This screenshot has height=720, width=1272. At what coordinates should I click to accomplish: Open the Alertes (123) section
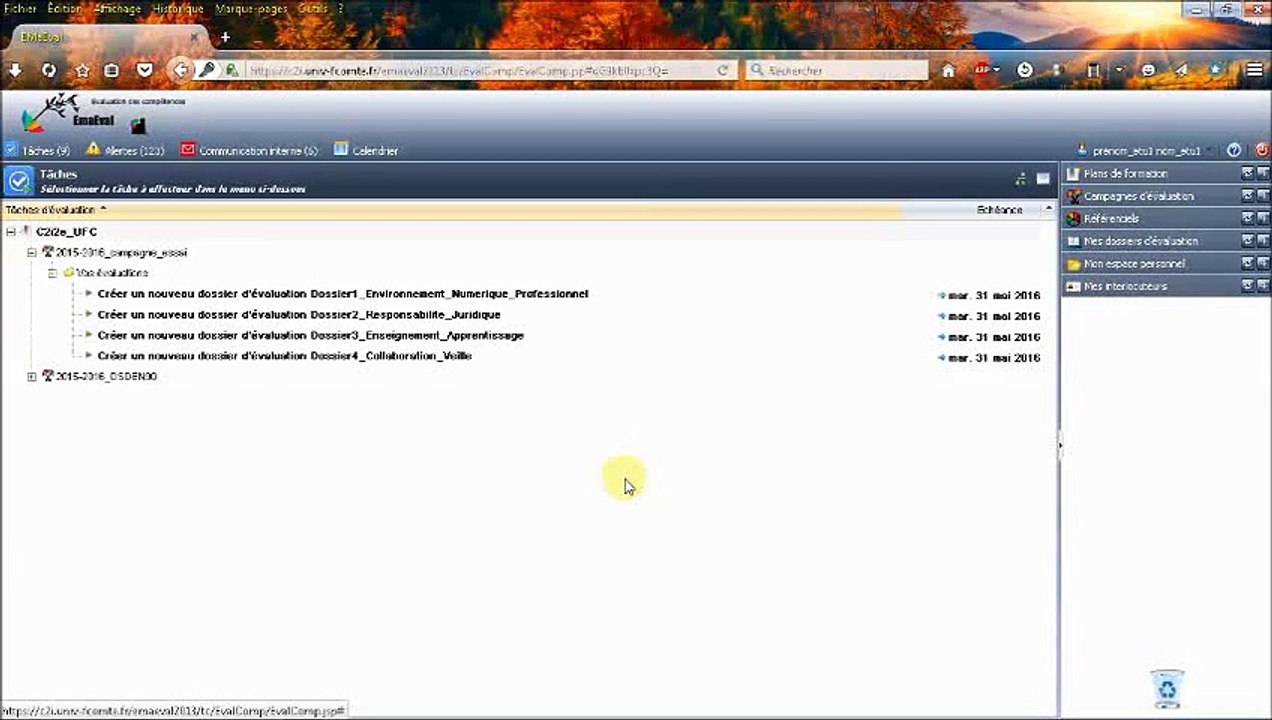[x=125, y=150]
